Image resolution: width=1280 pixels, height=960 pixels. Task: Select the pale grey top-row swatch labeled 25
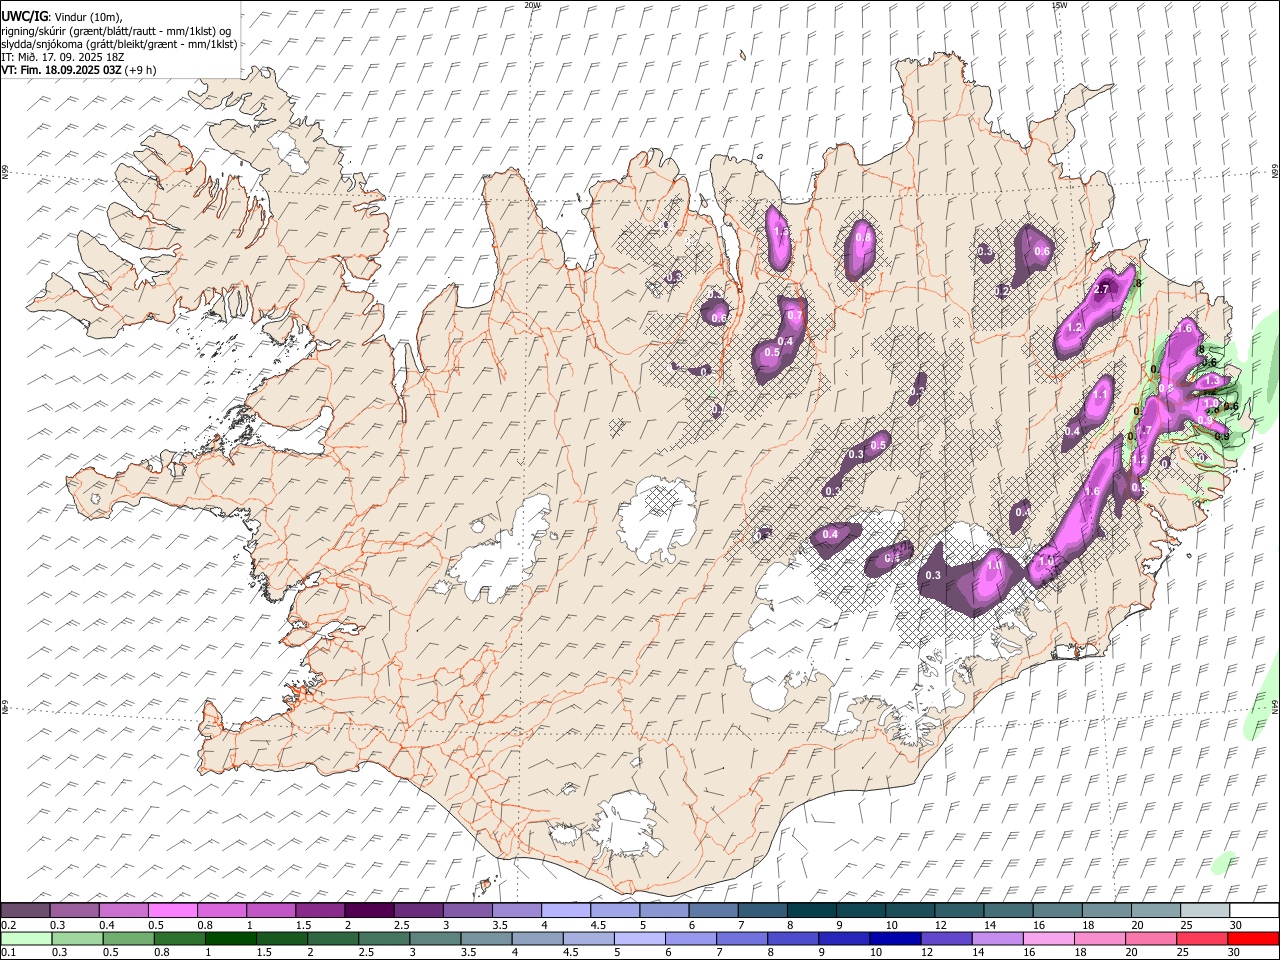[x=1204, y=911]
